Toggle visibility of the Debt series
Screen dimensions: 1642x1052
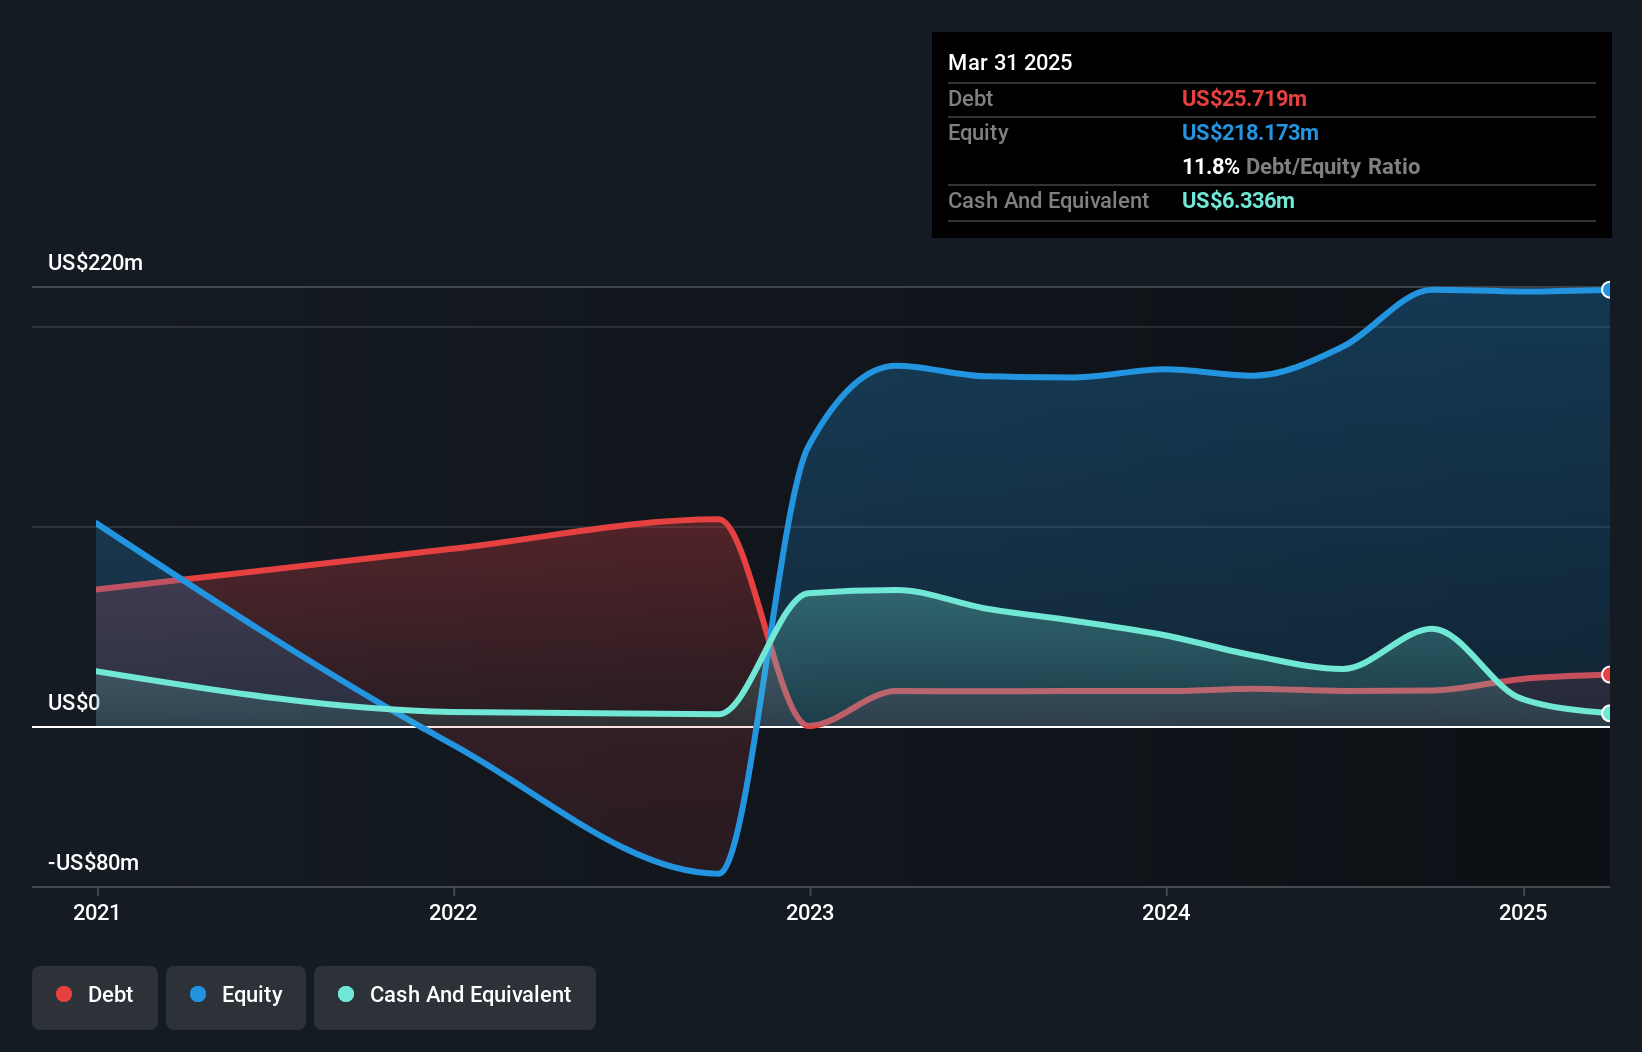tap(94, 994)
